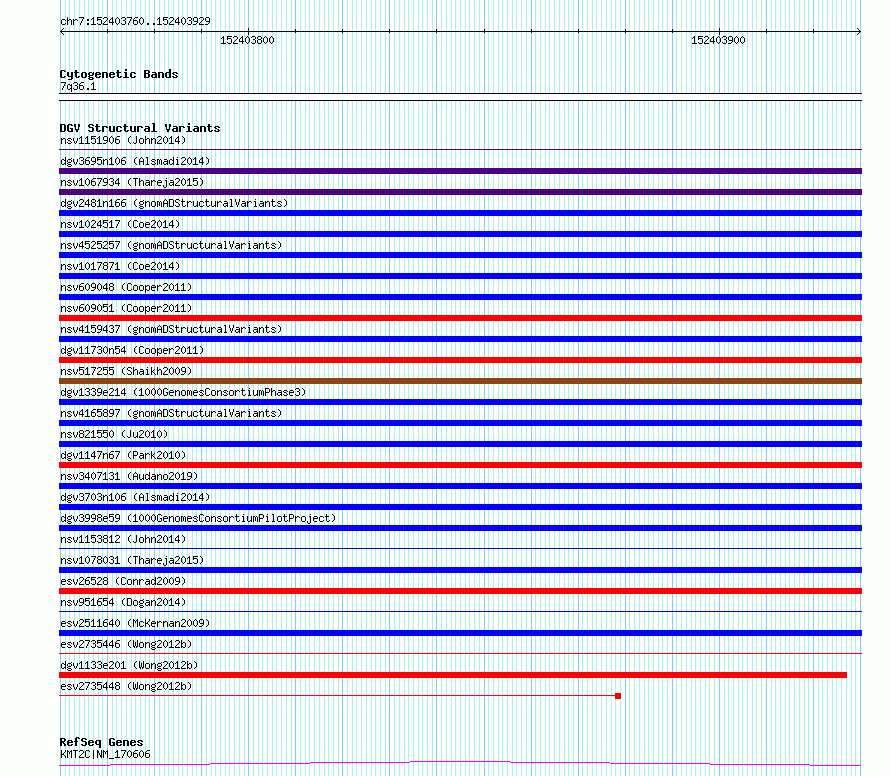Open dgv3695n106 (Alsmadi2014) variant entry

[135, 161]
